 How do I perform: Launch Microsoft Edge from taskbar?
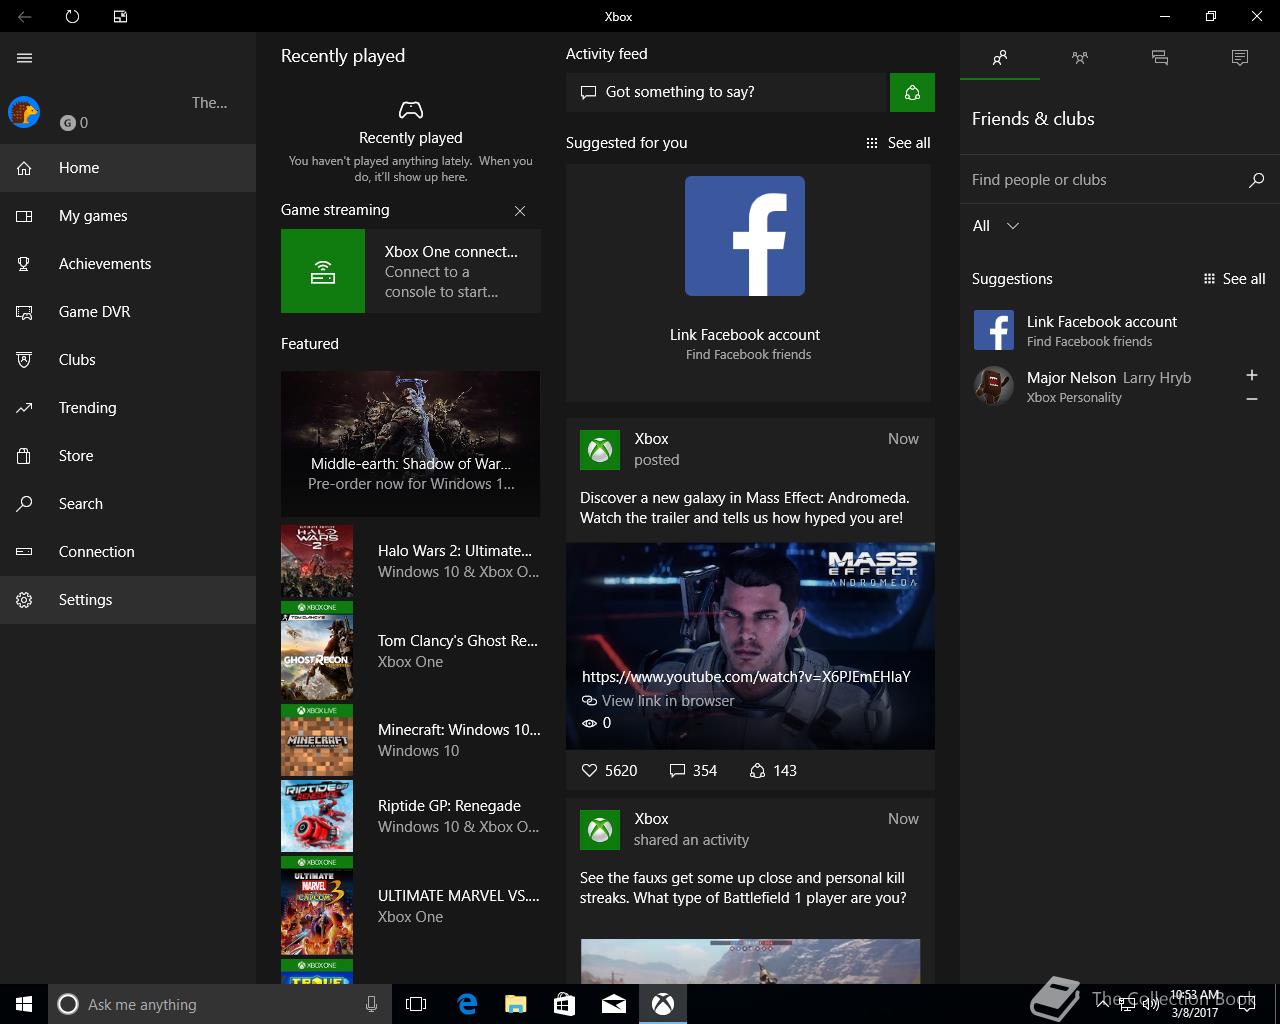[467, 1004]
